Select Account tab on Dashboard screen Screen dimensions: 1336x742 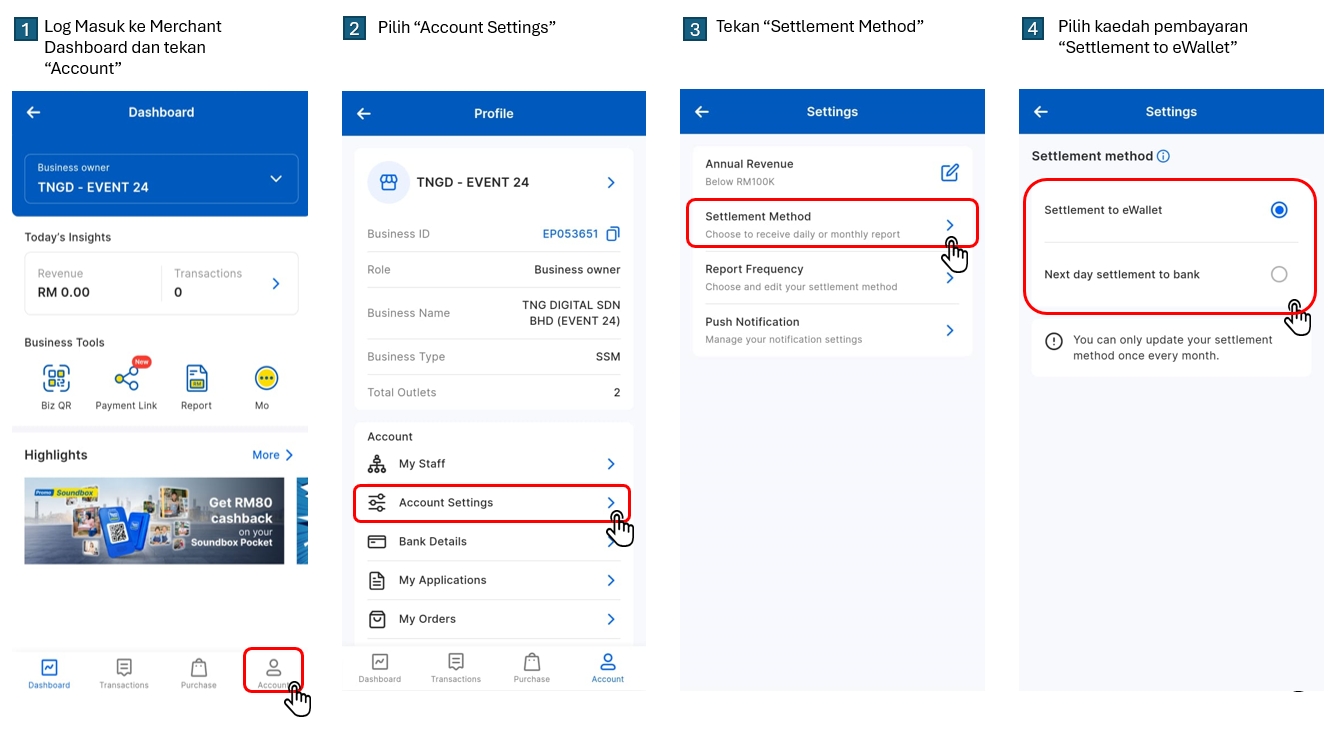[273, 673]
